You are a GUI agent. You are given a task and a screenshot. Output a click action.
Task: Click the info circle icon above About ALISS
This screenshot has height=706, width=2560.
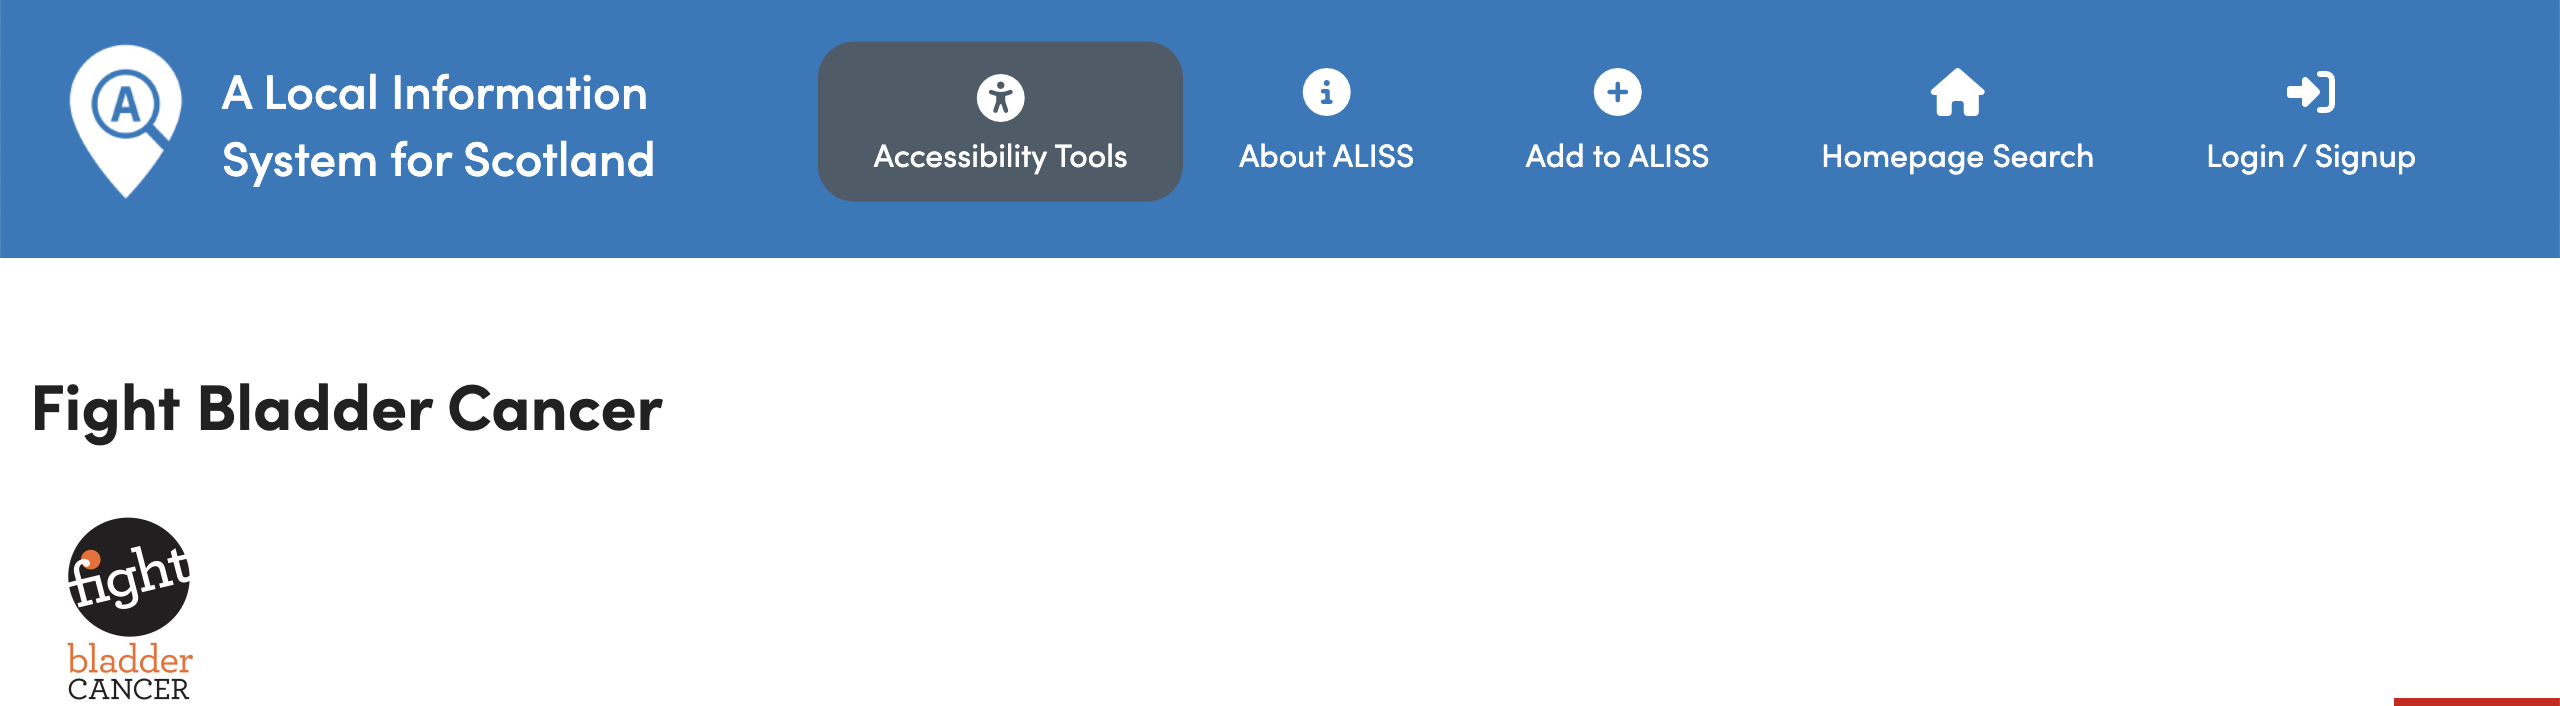1326,93
